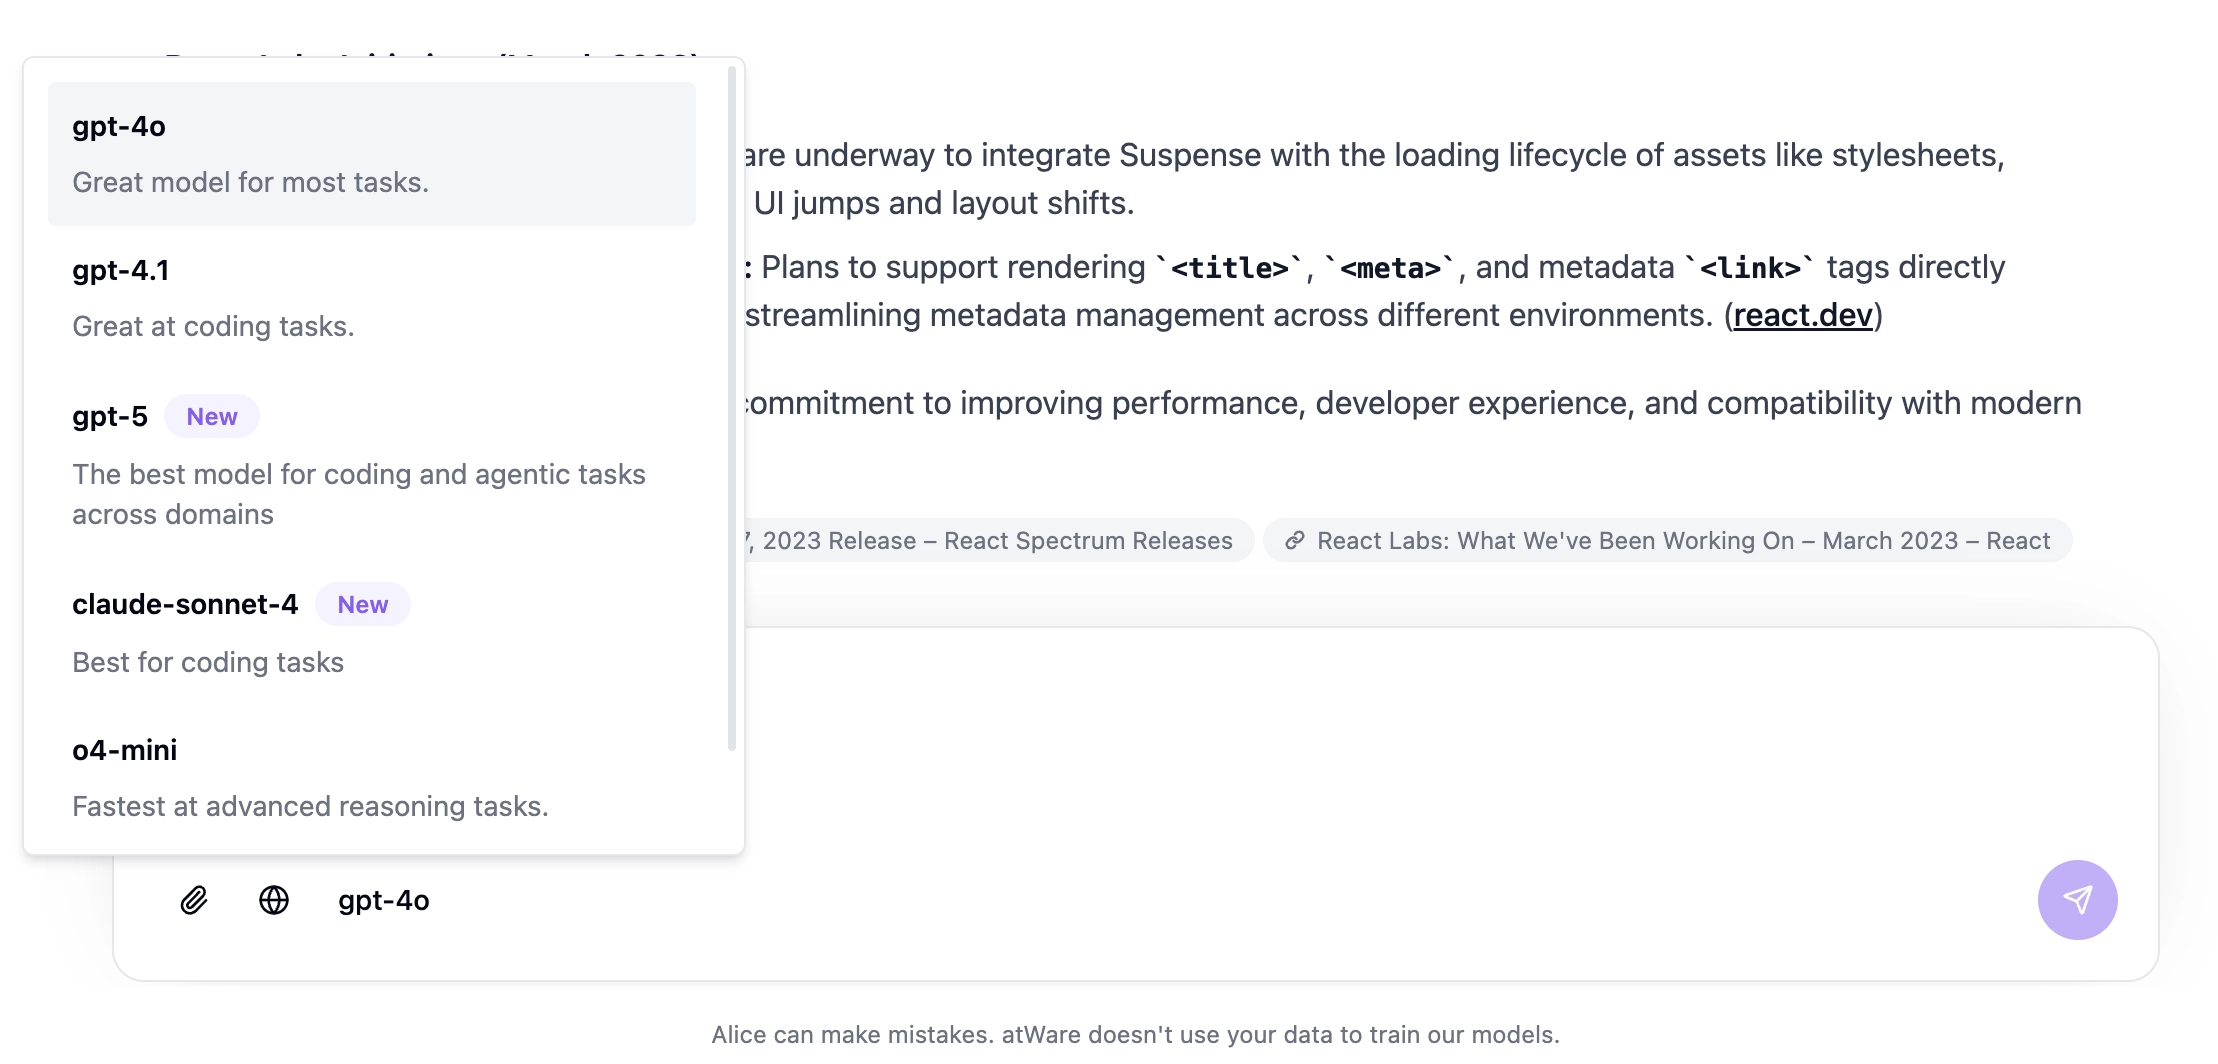Click the paperclip attach file icon
The image size is (2218, 1064).
[x=194, y=900]
